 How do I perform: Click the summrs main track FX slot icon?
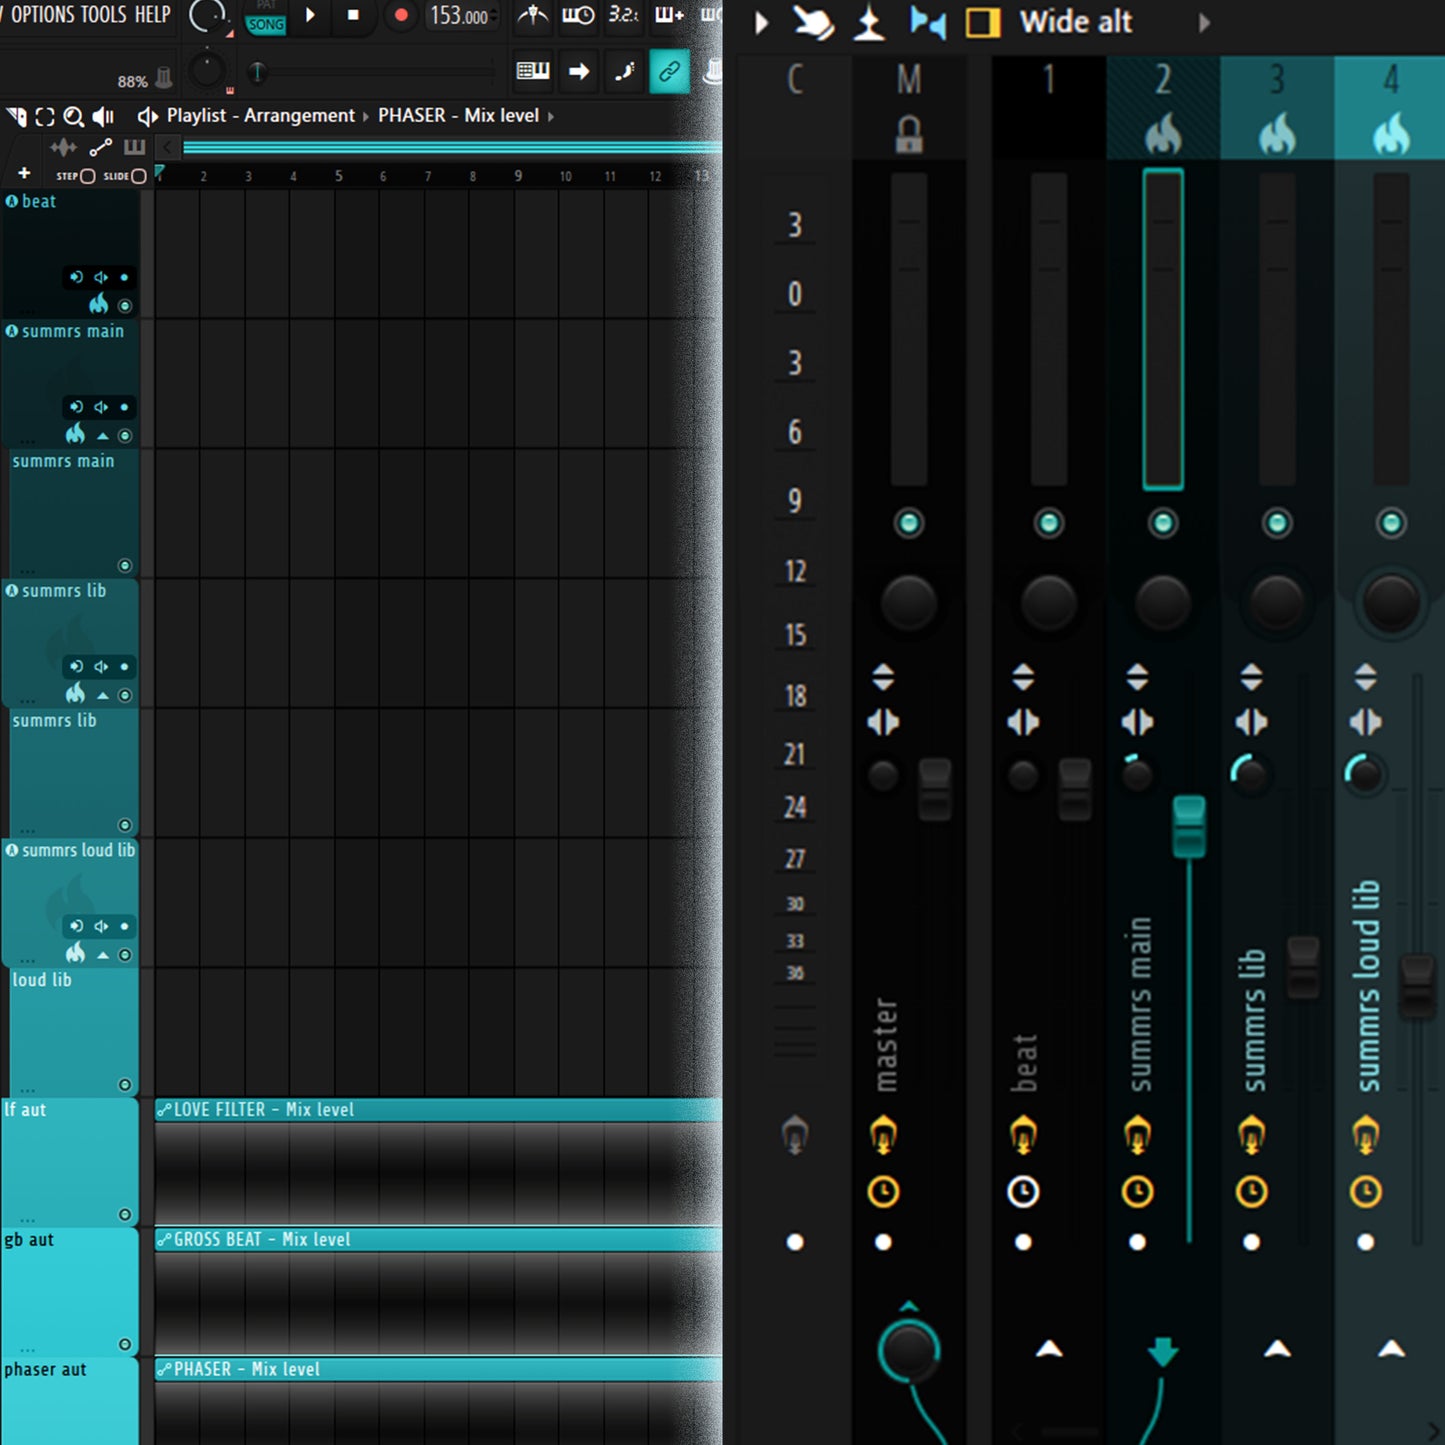(x=1137, y=1135)
